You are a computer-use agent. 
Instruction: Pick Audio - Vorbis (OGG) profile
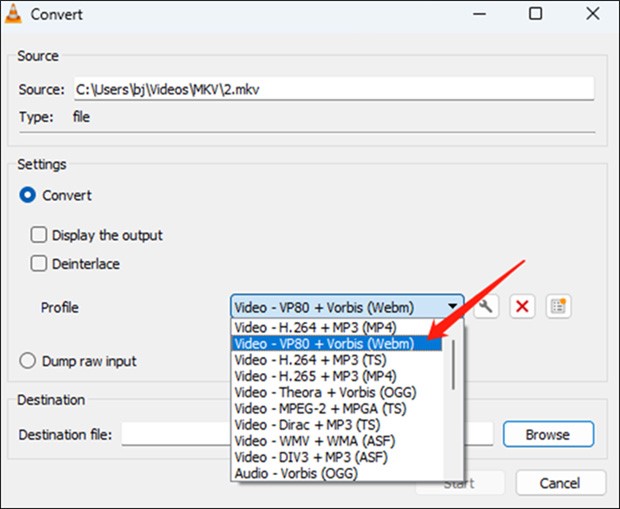(336, 473)
